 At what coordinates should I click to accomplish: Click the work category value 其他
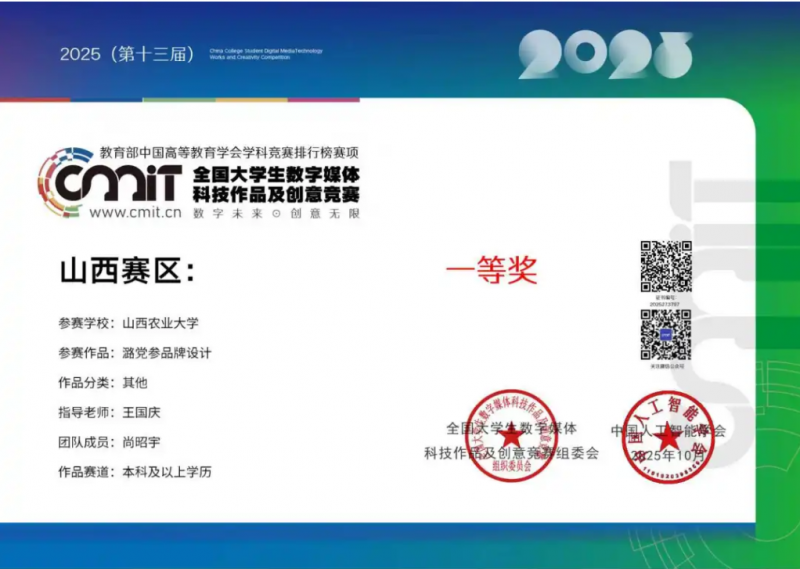click(134, 382)
